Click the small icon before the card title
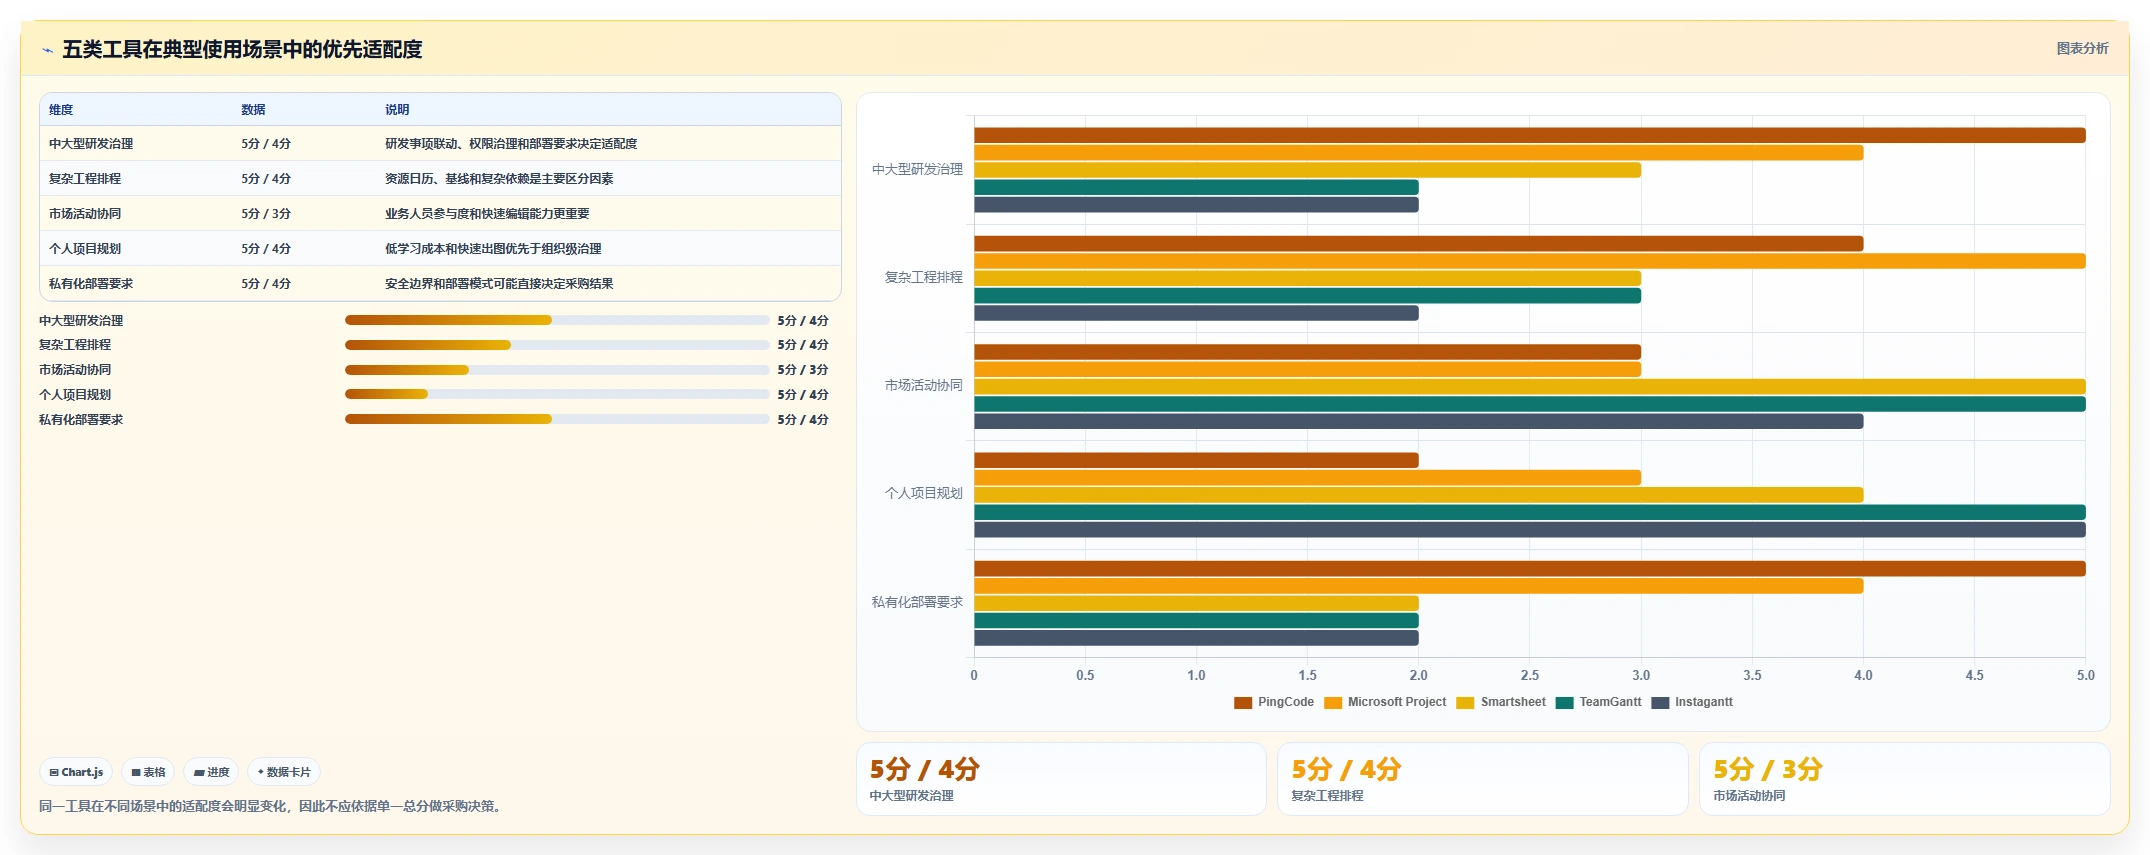This screenshot has width=2150, height=855. click(47, 50)
